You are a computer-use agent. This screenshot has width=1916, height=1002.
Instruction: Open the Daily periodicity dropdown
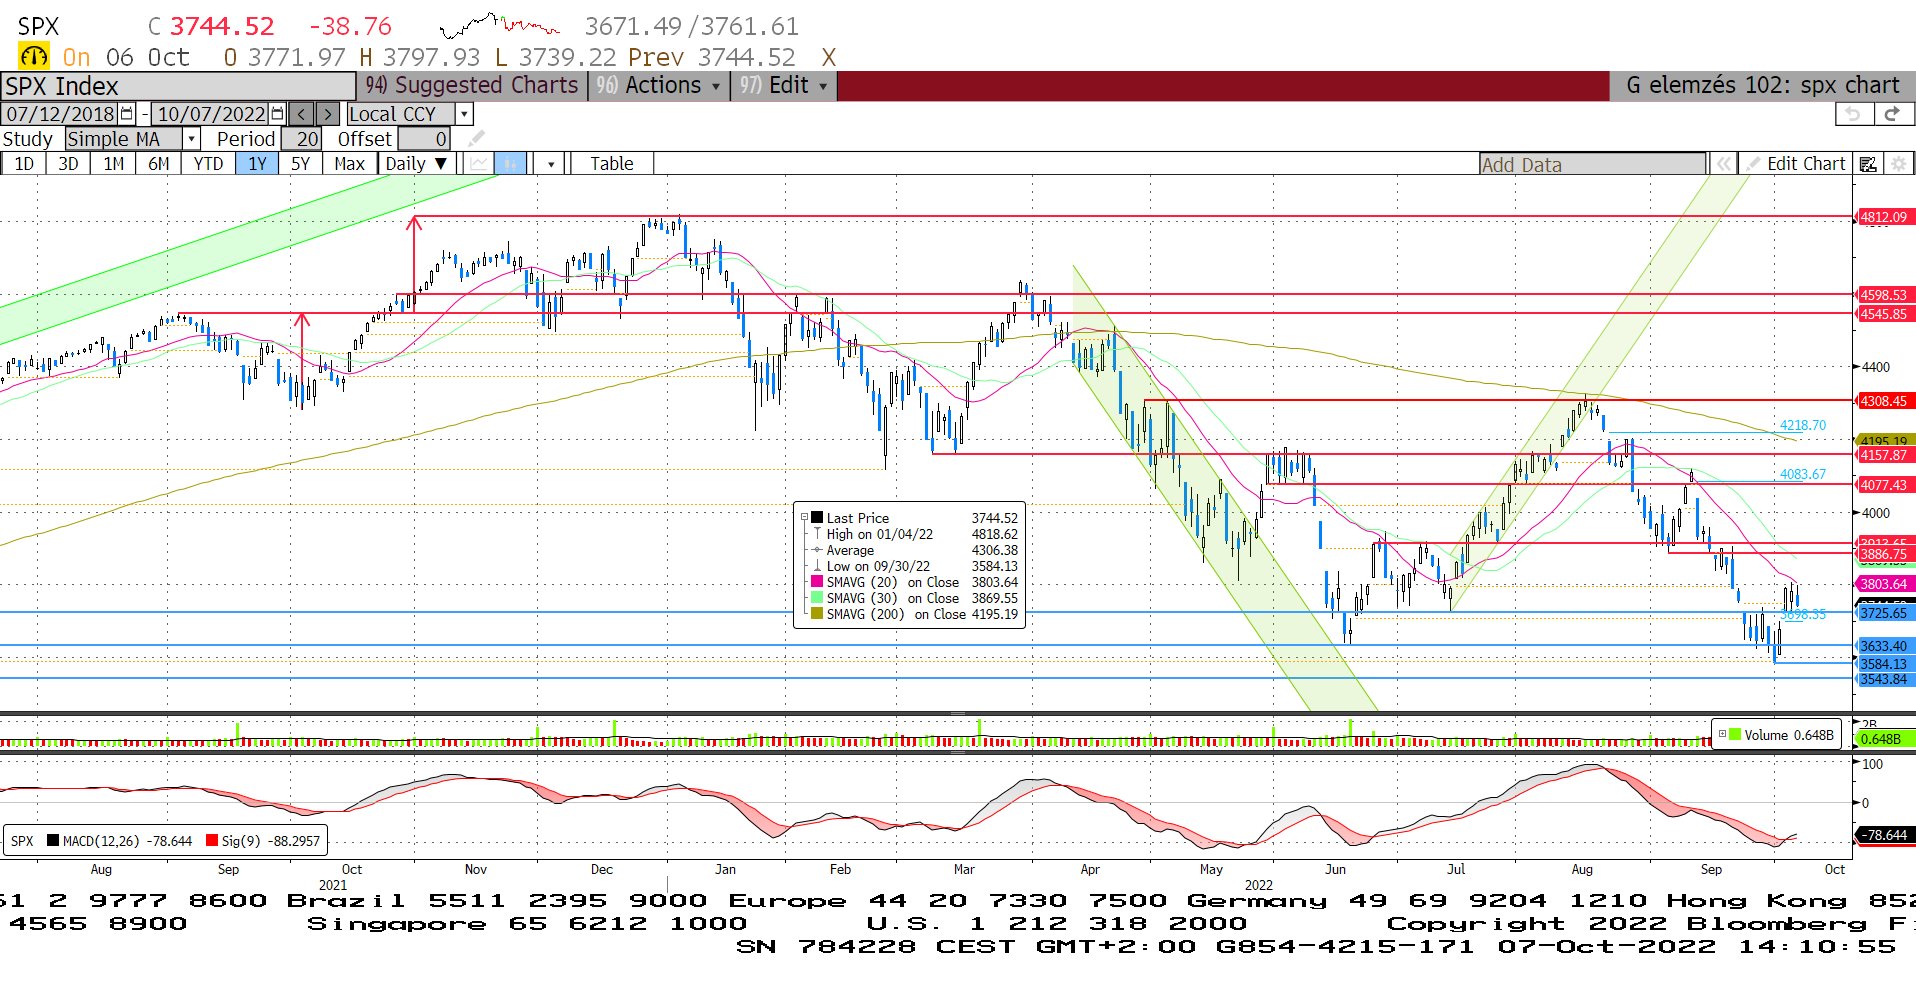416,164
